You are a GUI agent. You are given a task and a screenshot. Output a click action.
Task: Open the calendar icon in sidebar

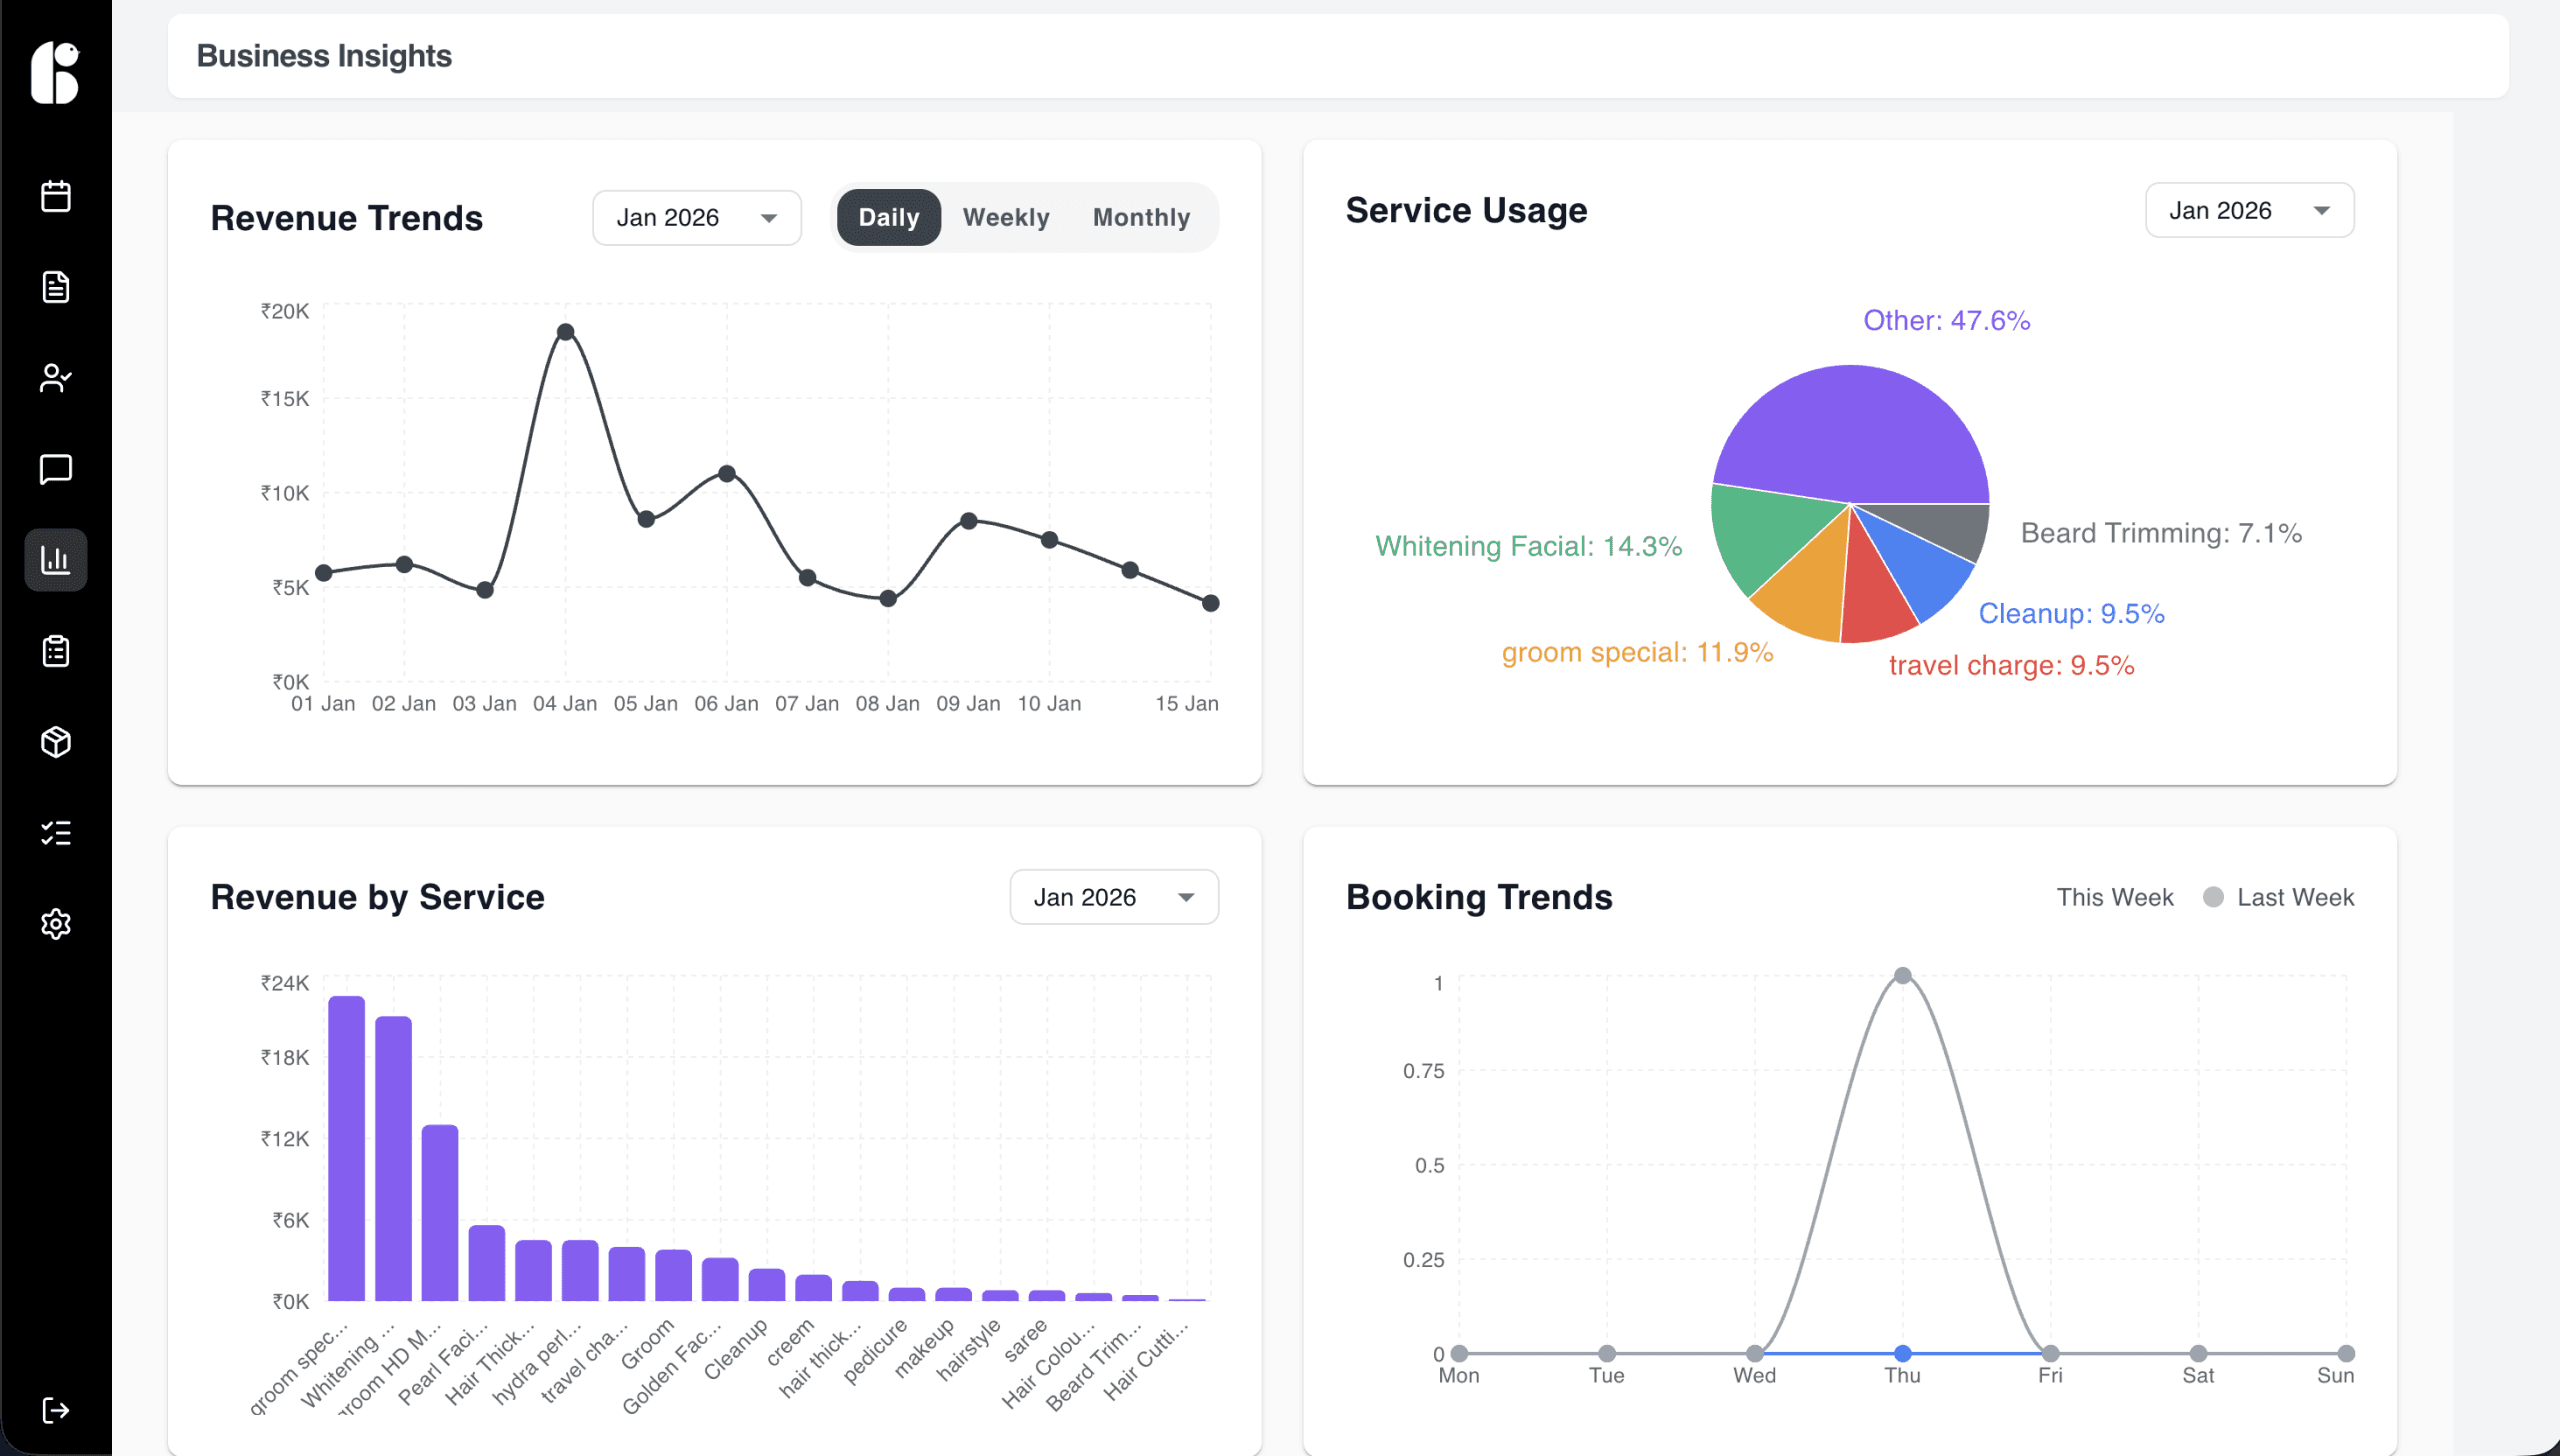56,196
